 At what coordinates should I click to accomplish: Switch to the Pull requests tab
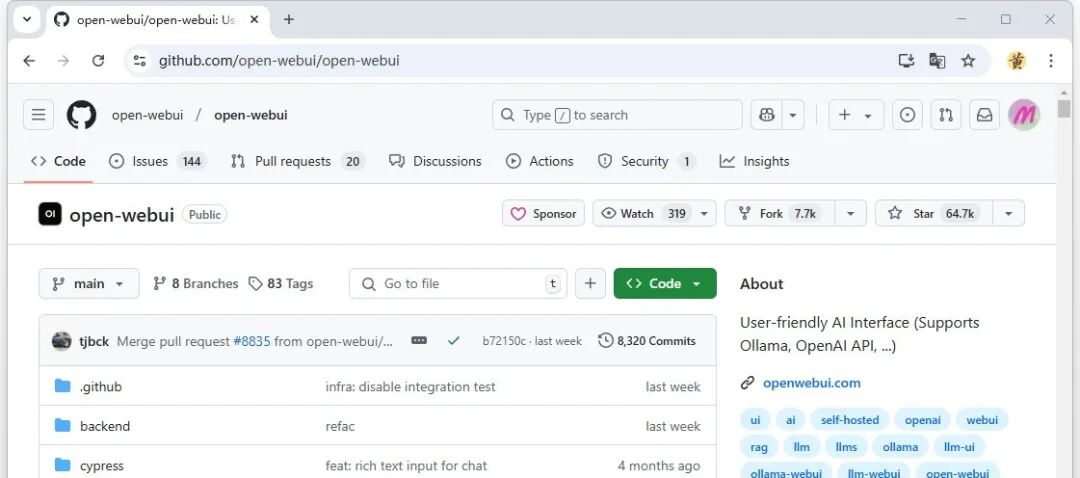[x=297, y=161]
